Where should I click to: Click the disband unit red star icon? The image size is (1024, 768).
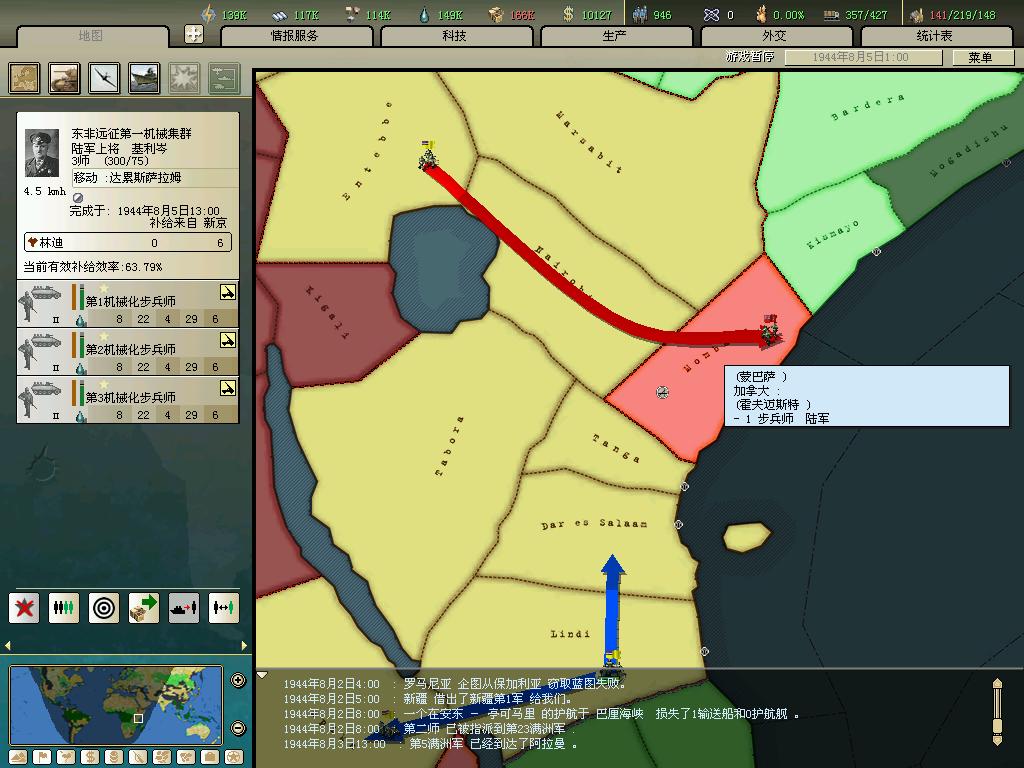pos(24,607)
